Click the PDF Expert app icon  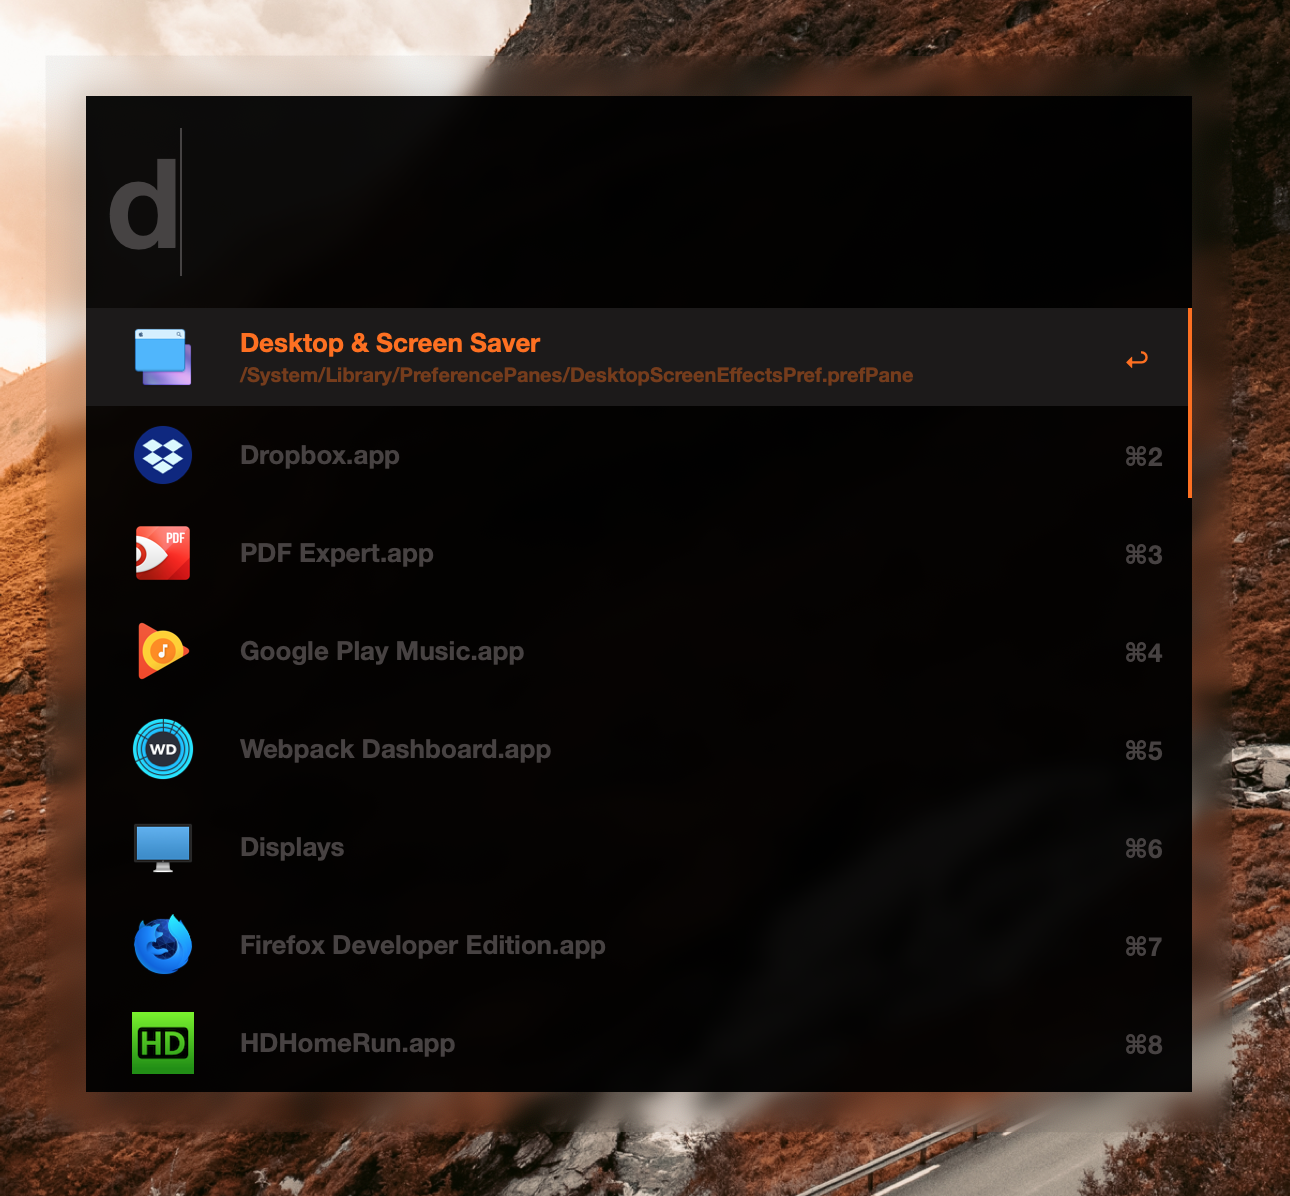(x=163, y=553)
